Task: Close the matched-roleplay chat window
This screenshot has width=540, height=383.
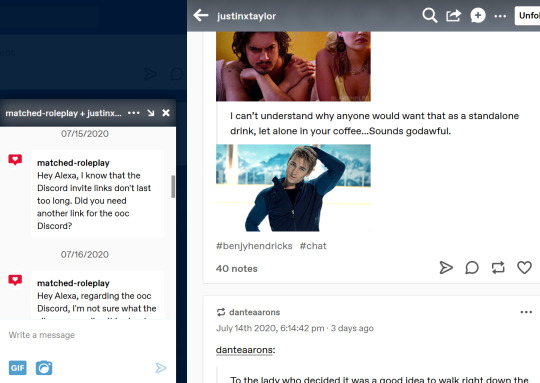Action: pos(166,113)
